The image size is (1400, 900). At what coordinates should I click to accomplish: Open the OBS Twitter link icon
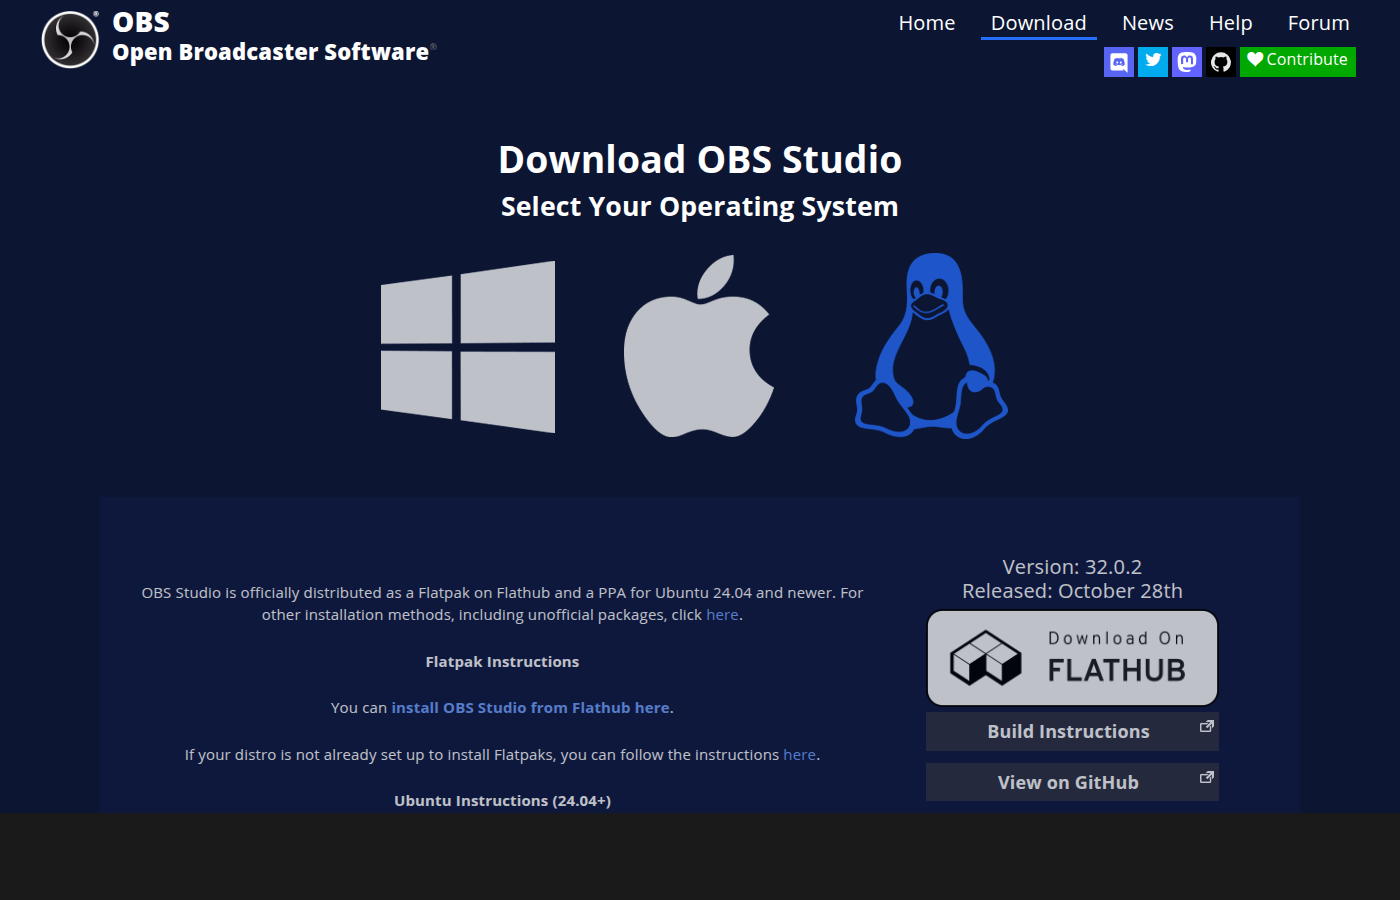pyautogui.click(x=1153, y=62)
